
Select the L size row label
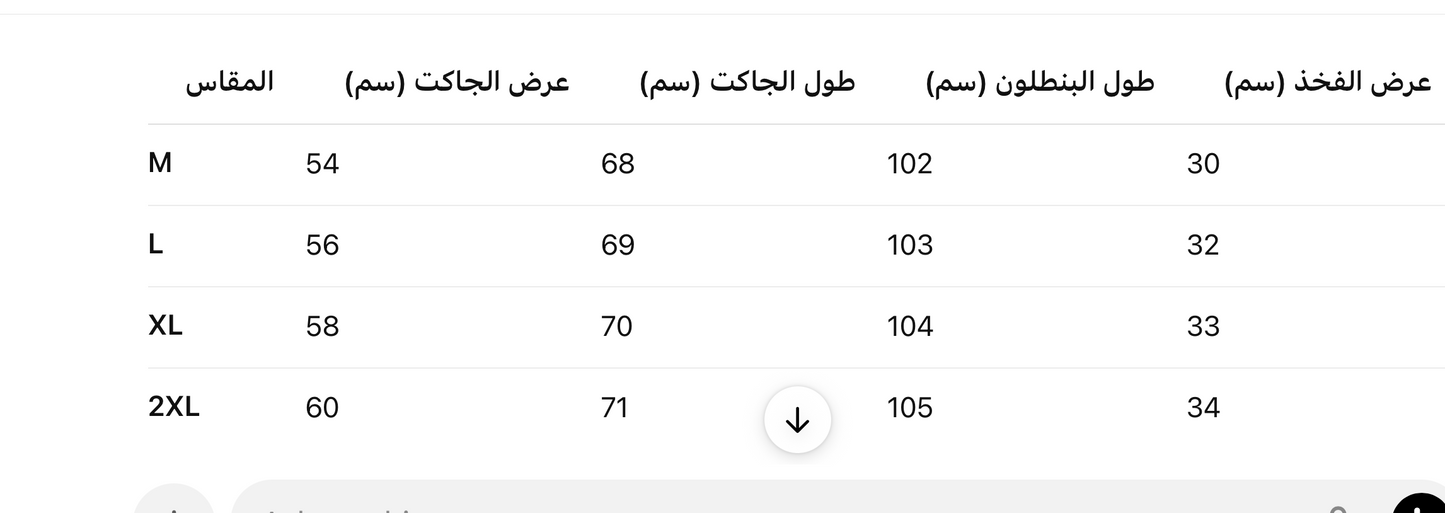156,244
